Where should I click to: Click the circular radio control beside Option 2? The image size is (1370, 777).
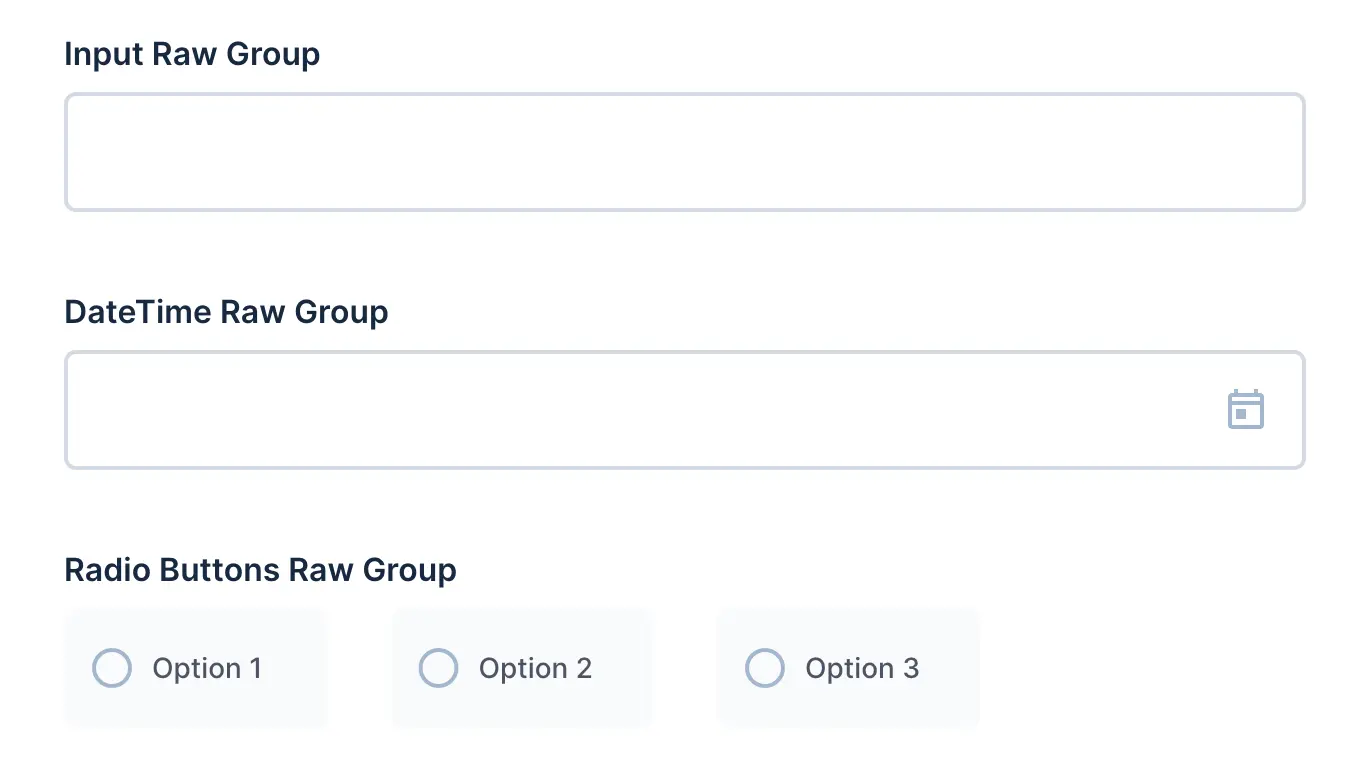(439, 668)
